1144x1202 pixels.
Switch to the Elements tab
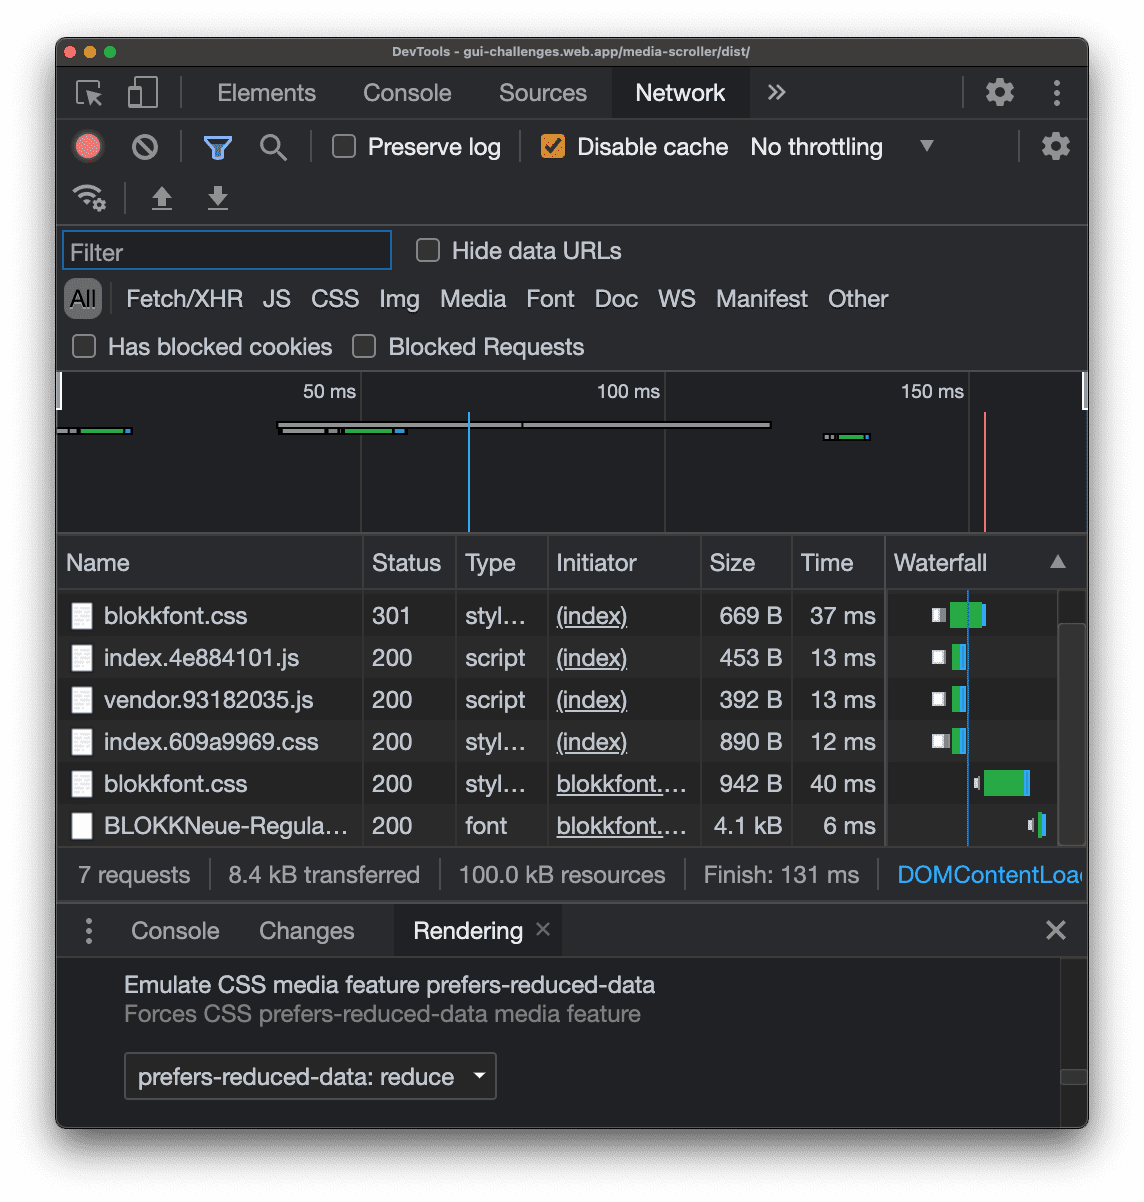266,93
